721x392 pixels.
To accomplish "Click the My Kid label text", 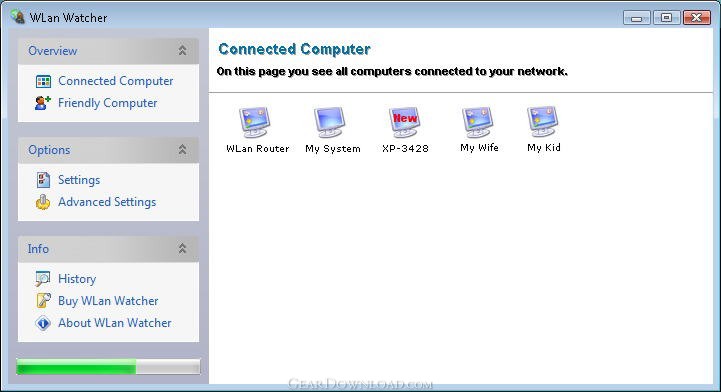I will [x=544, y=148].
